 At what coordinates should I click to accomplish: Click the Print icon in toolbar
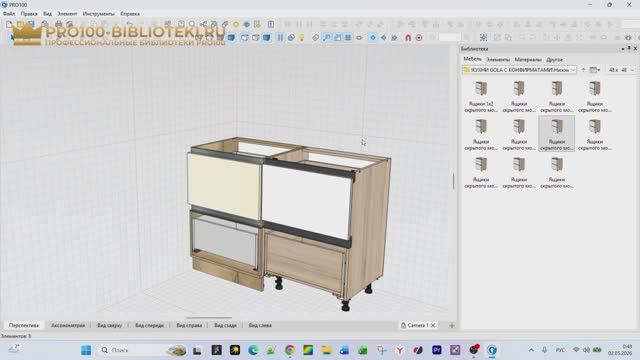tap(58, 24)
